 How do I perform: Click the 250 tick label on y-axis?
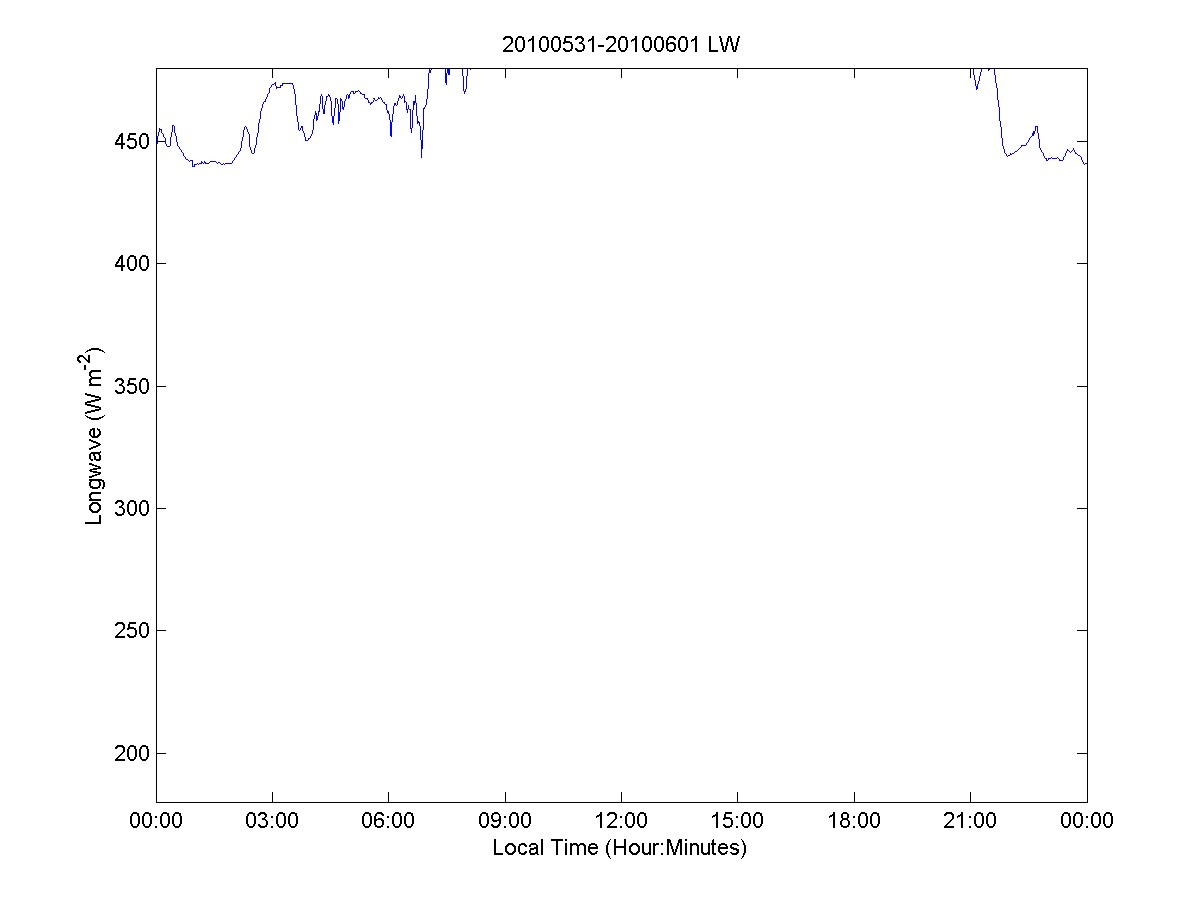point(131,631)
